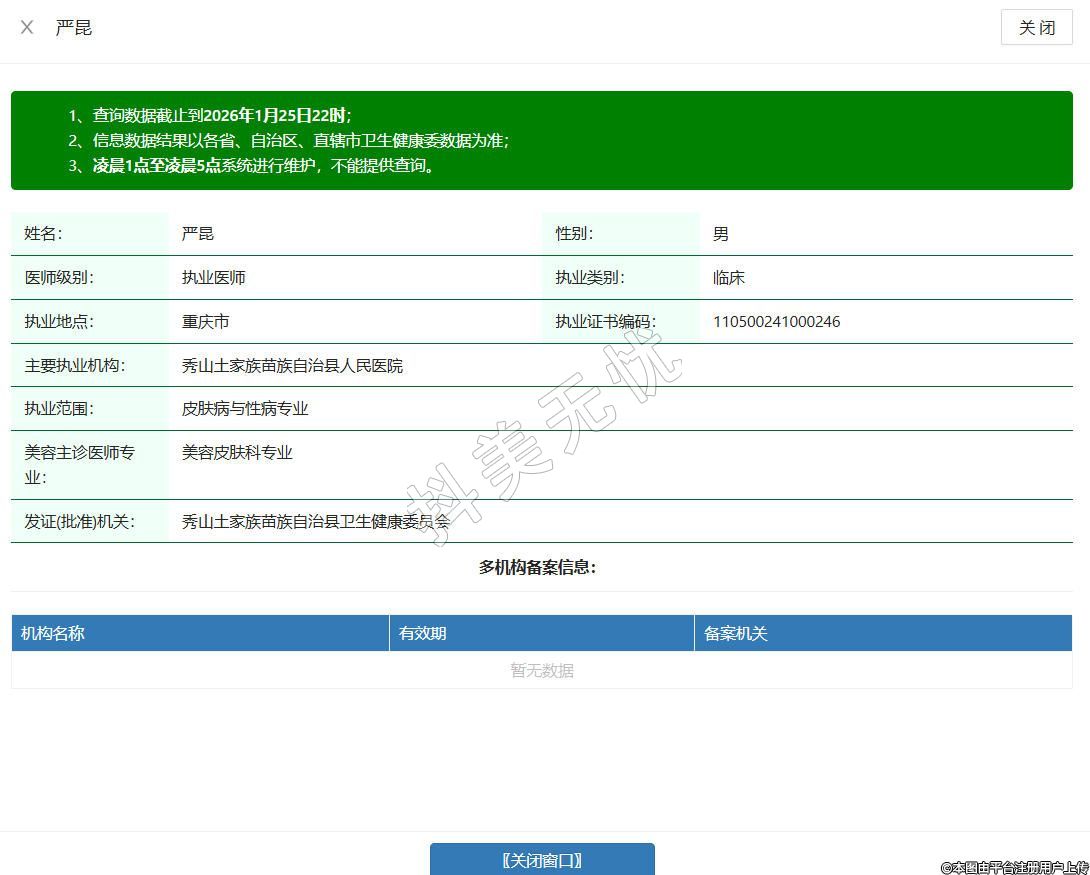1090x875 pixels.
Task: Click the 临床 practice category value
Action: coord(728,278)
